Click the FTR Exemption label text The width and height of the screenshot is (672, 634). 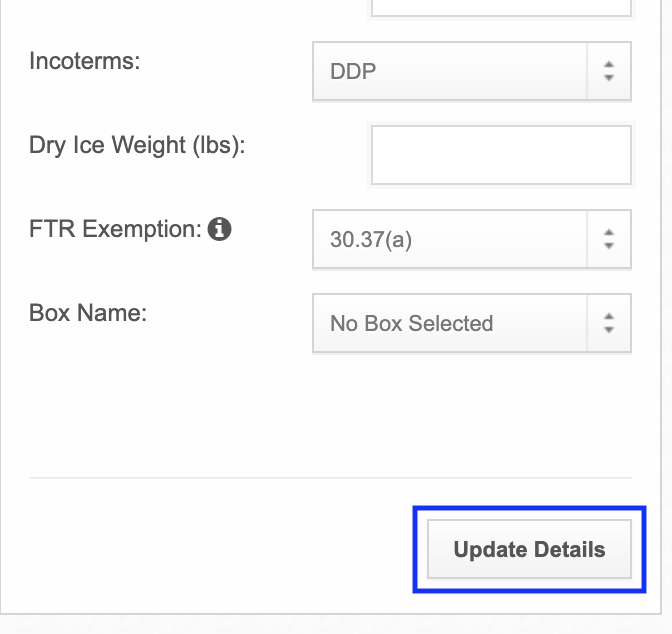pyautogui.click(x=115, y=229)
